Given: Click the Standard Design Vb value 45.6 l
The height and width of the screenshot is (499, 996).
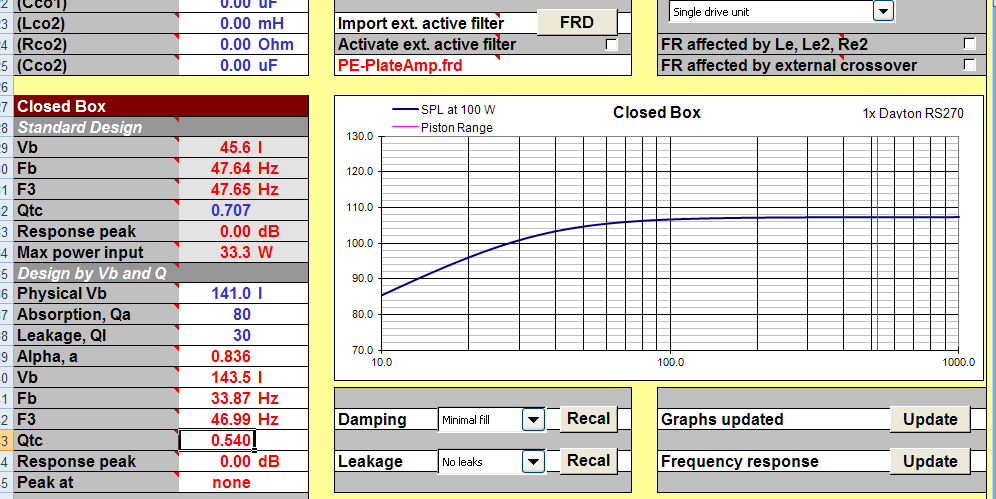Looking at the screenshot, I should [243, 148].
